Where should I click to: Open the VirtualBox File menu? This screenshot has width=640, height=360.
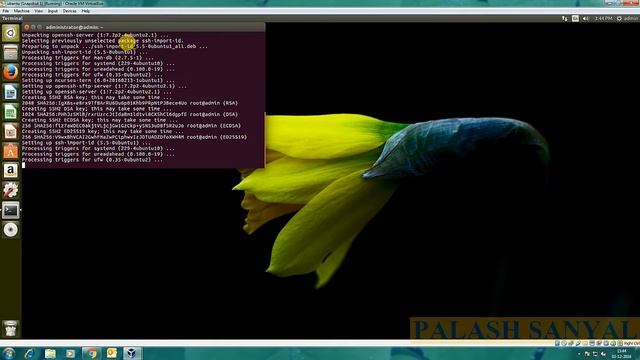[x=6, y=11]
